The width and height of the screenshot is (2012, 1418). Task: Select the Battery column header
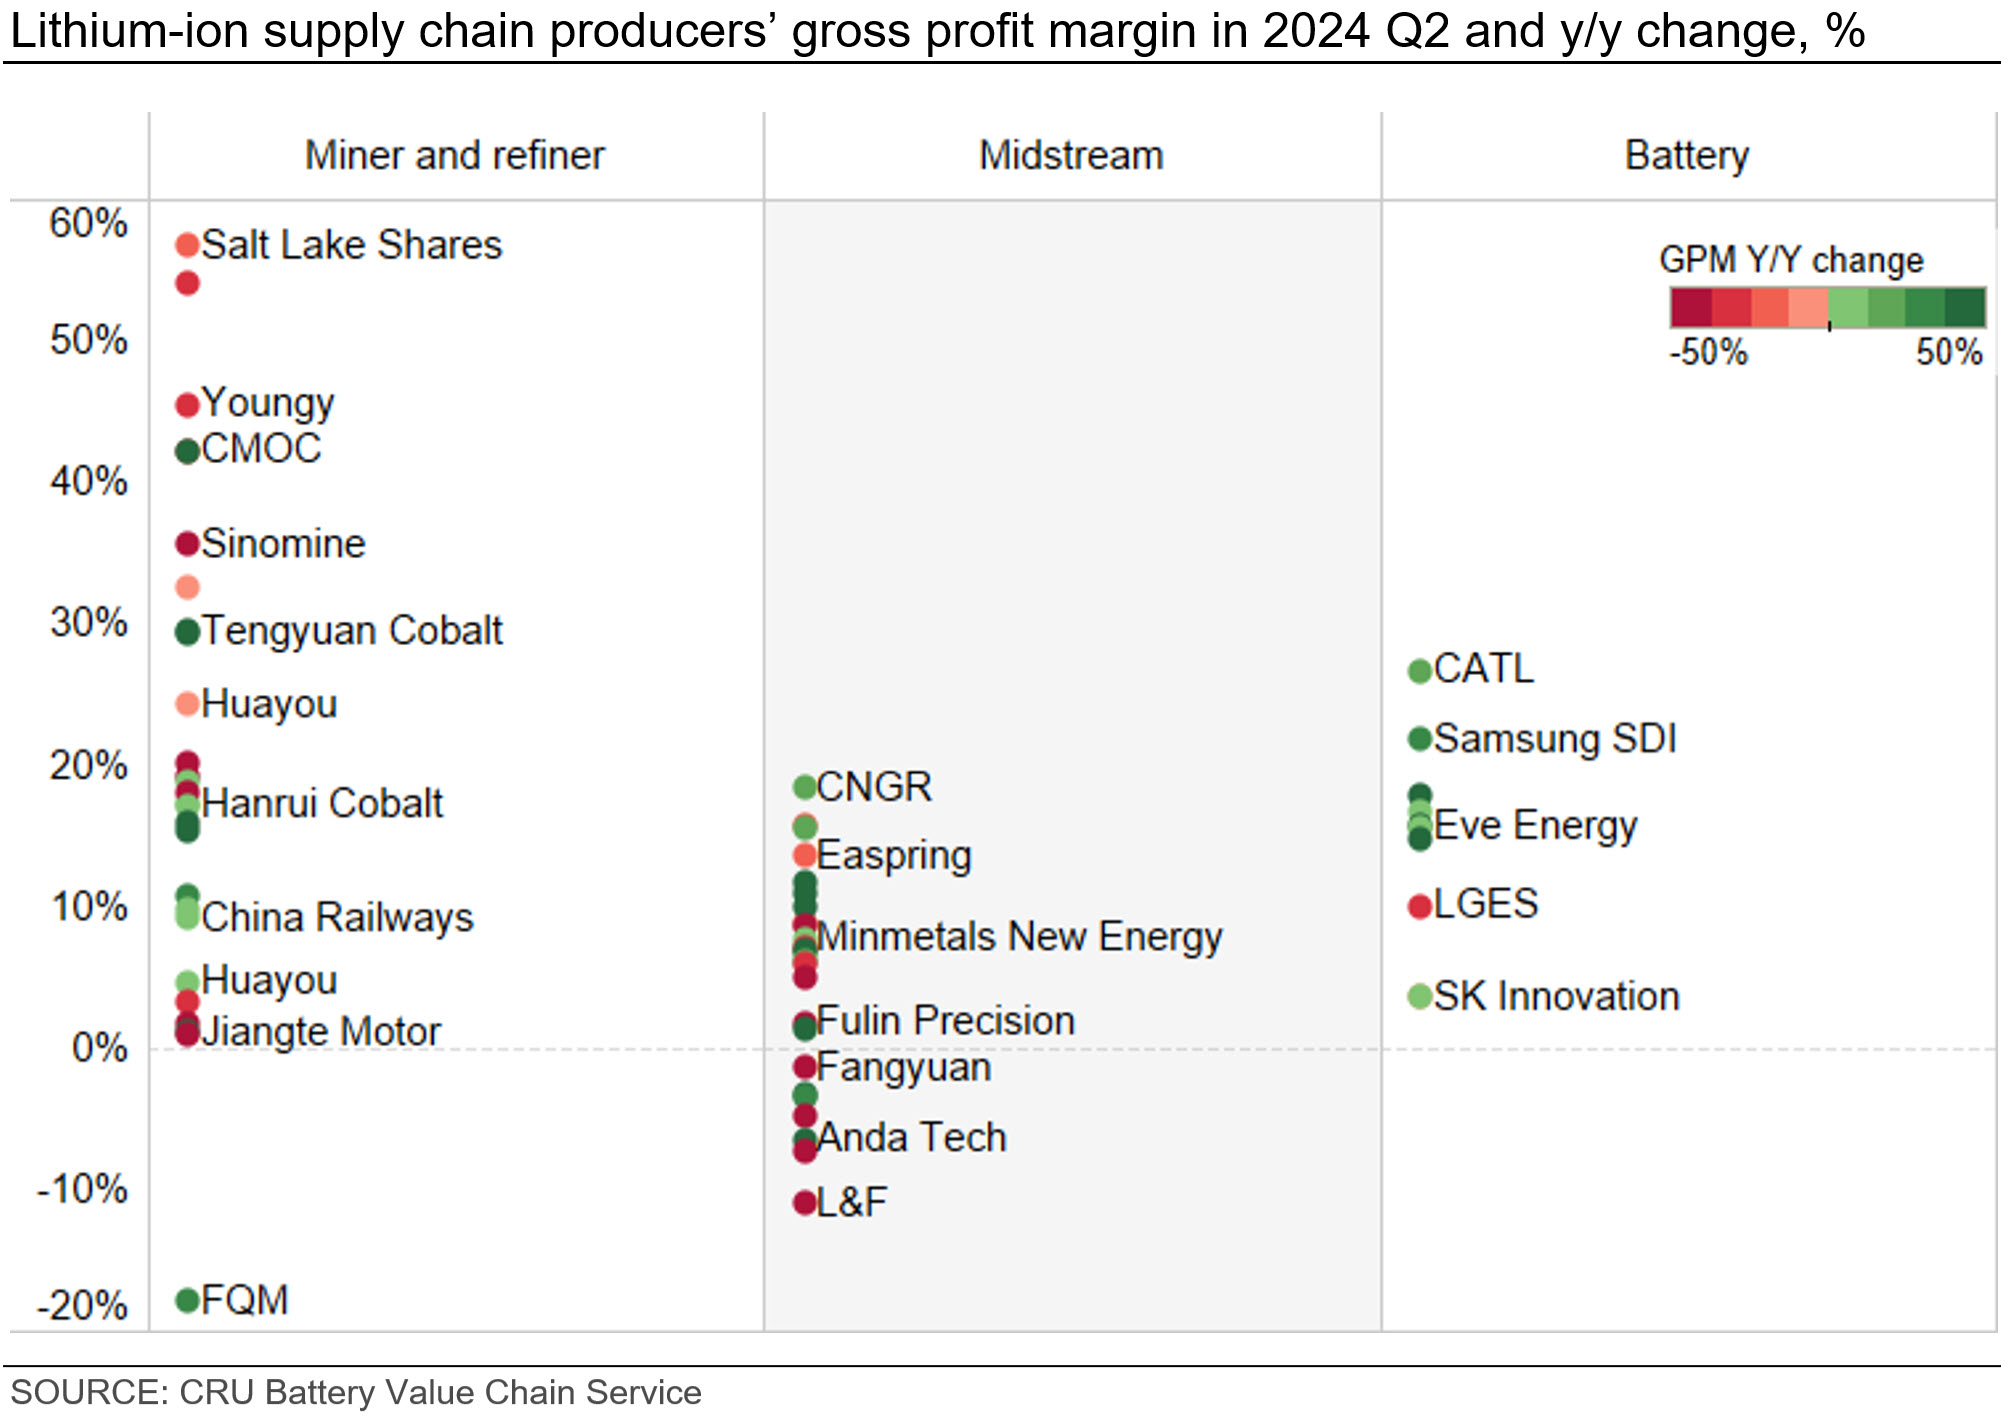pos(1687,156)
